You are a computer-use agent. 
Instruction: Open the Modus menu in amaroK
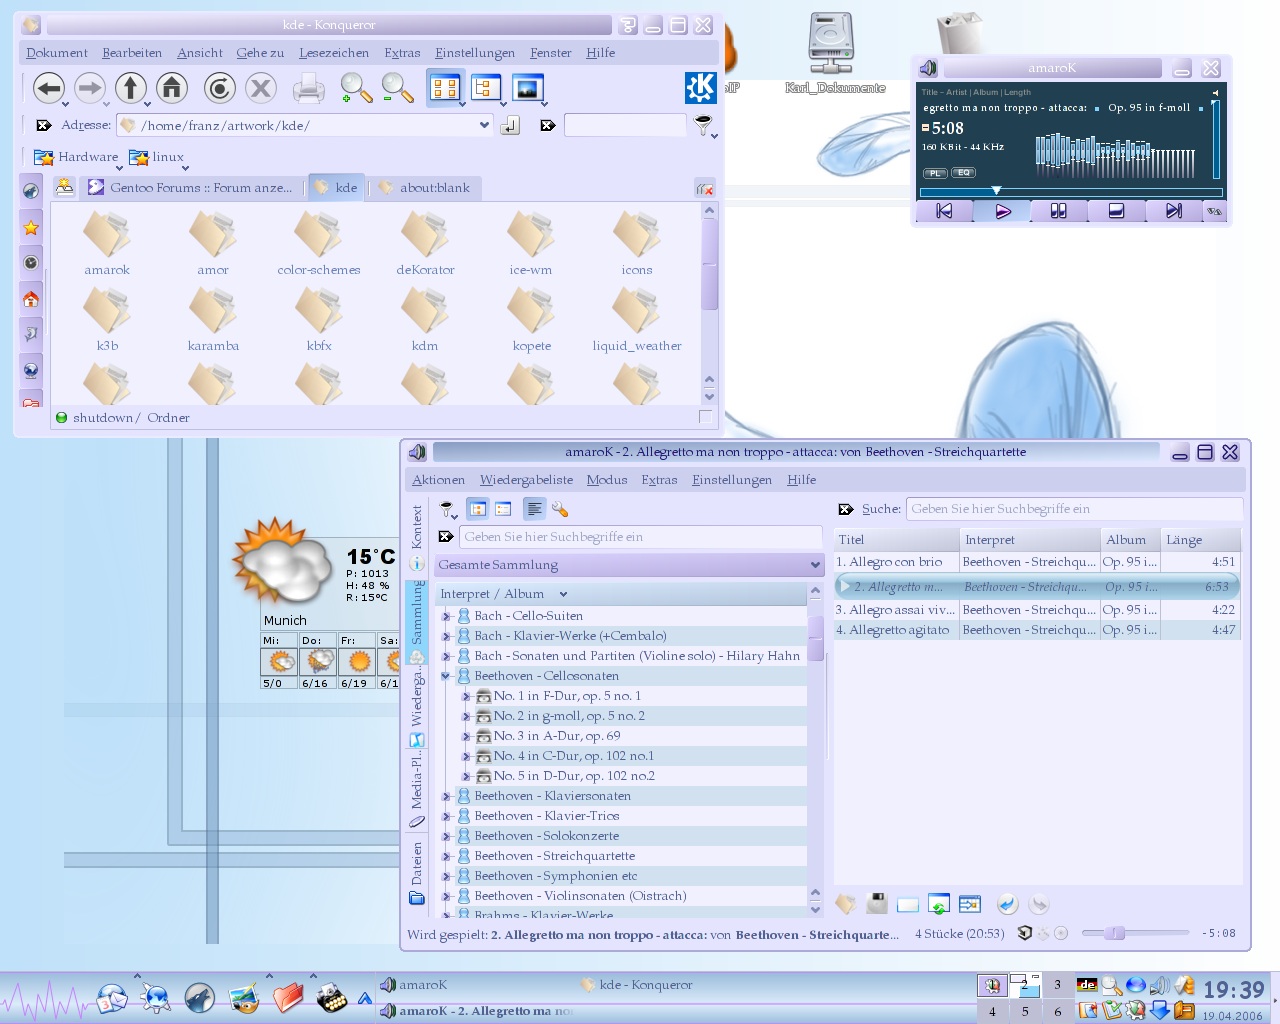pos(607,480)
